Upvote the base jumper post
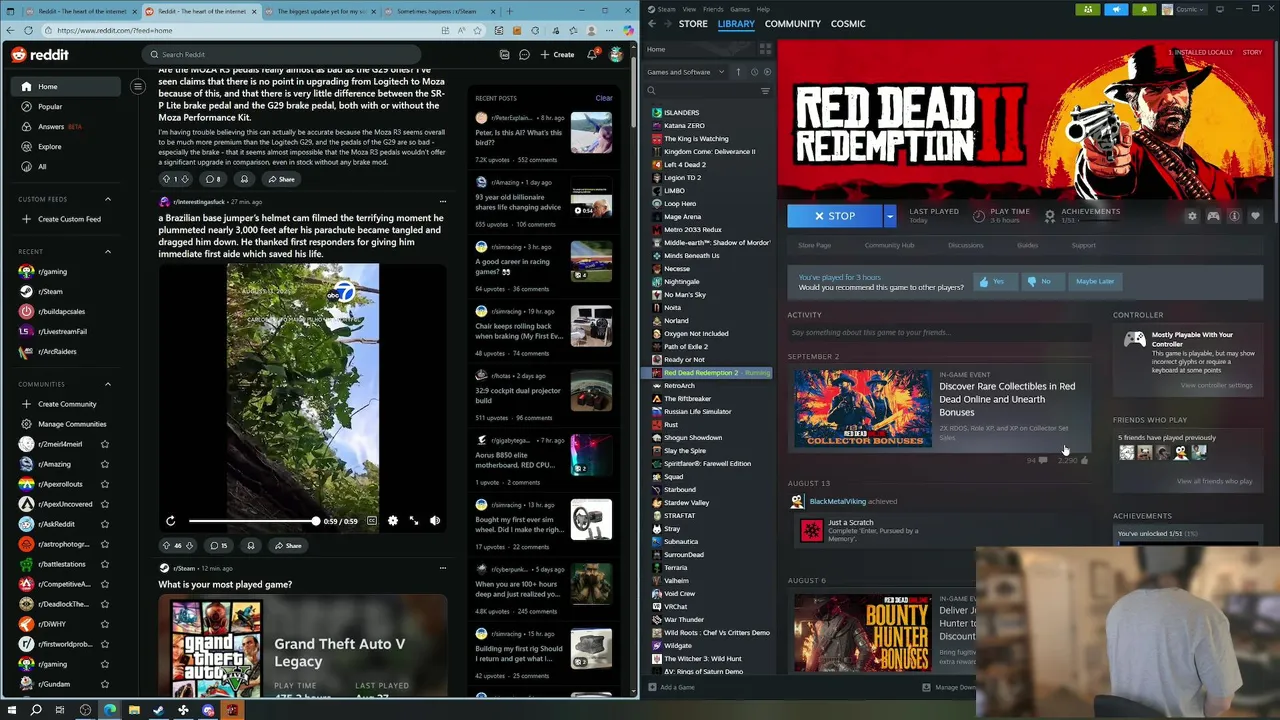Viewport: 1280px width, 720px height. [166, 546]
